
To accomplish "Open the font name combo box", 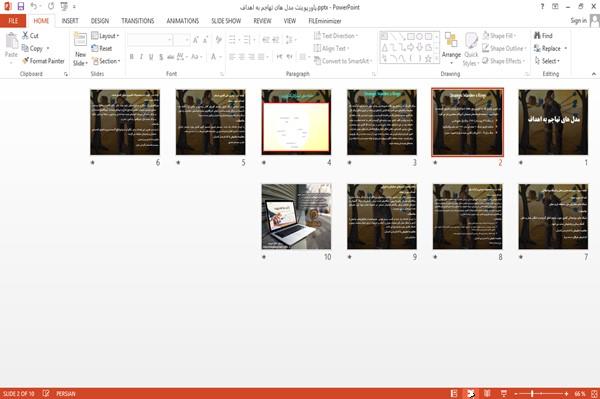I will click(150, 40).
